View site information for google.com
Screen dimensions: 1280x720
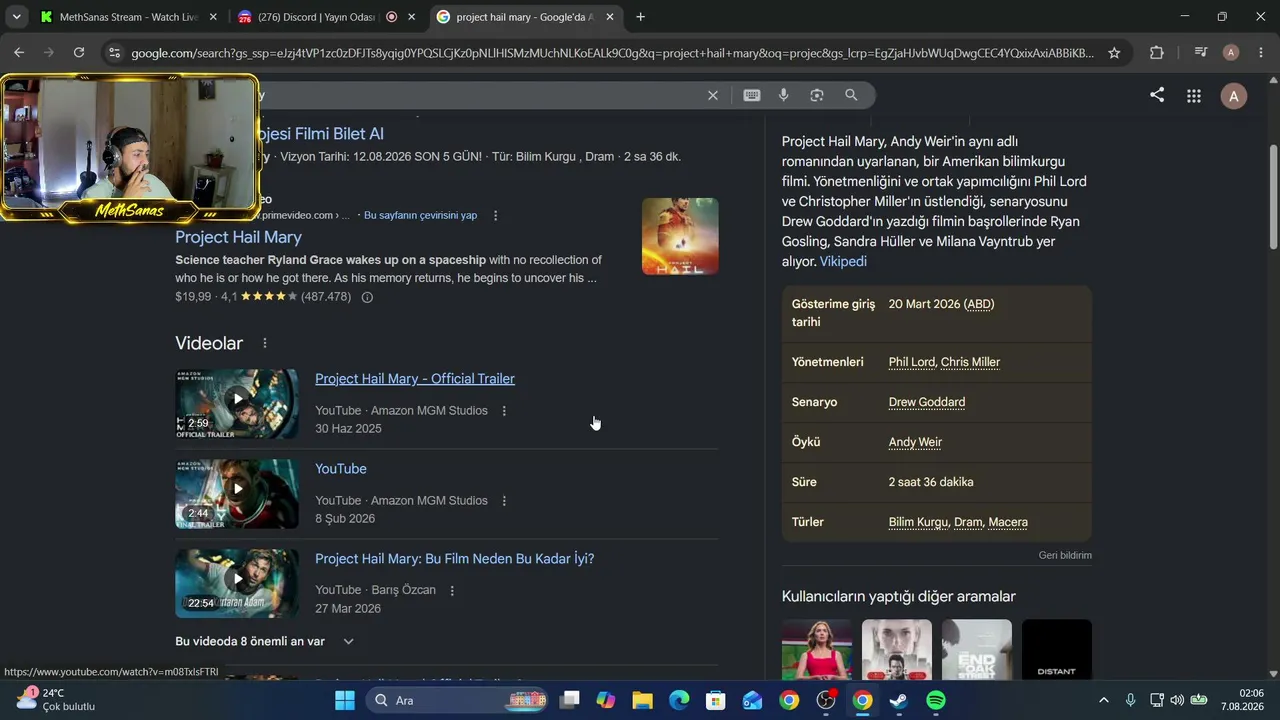[114, 53]
